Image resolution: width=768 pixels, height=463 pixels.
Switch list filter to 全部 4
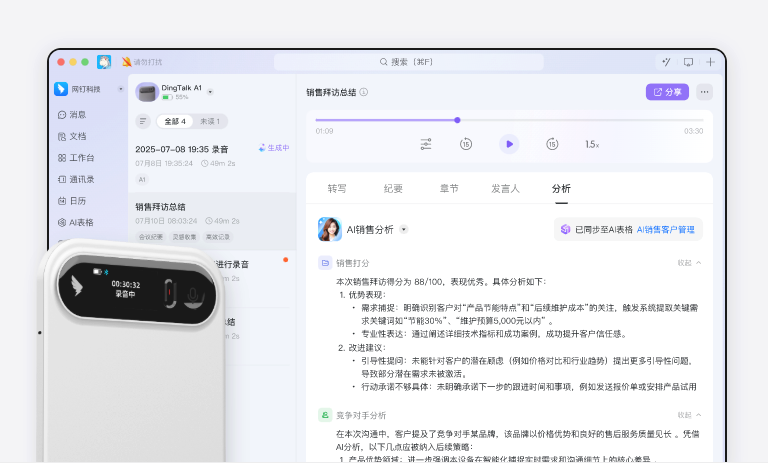coord(175,121)
